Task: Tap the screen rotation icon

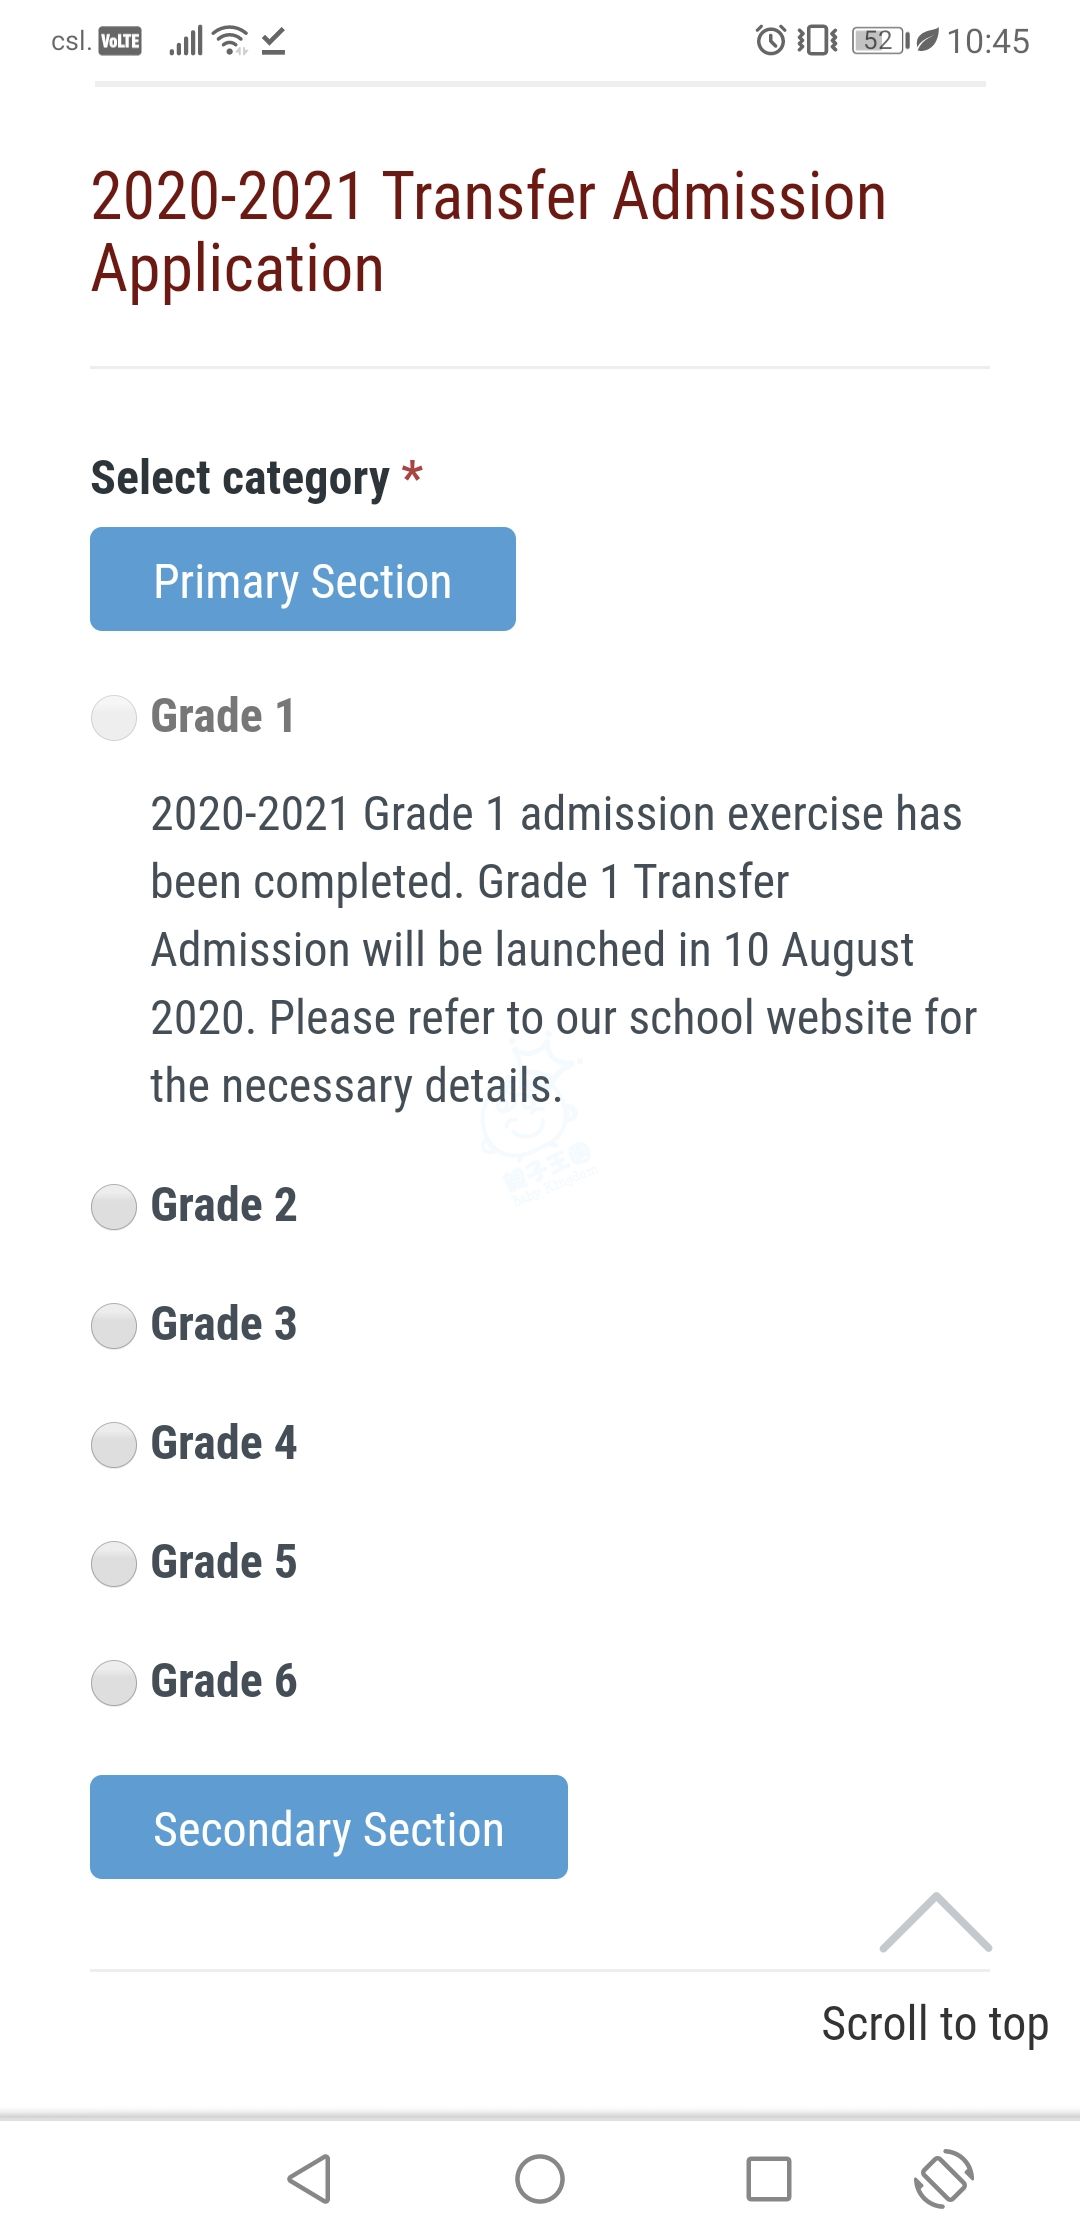Action: [x=943, y=2178]
